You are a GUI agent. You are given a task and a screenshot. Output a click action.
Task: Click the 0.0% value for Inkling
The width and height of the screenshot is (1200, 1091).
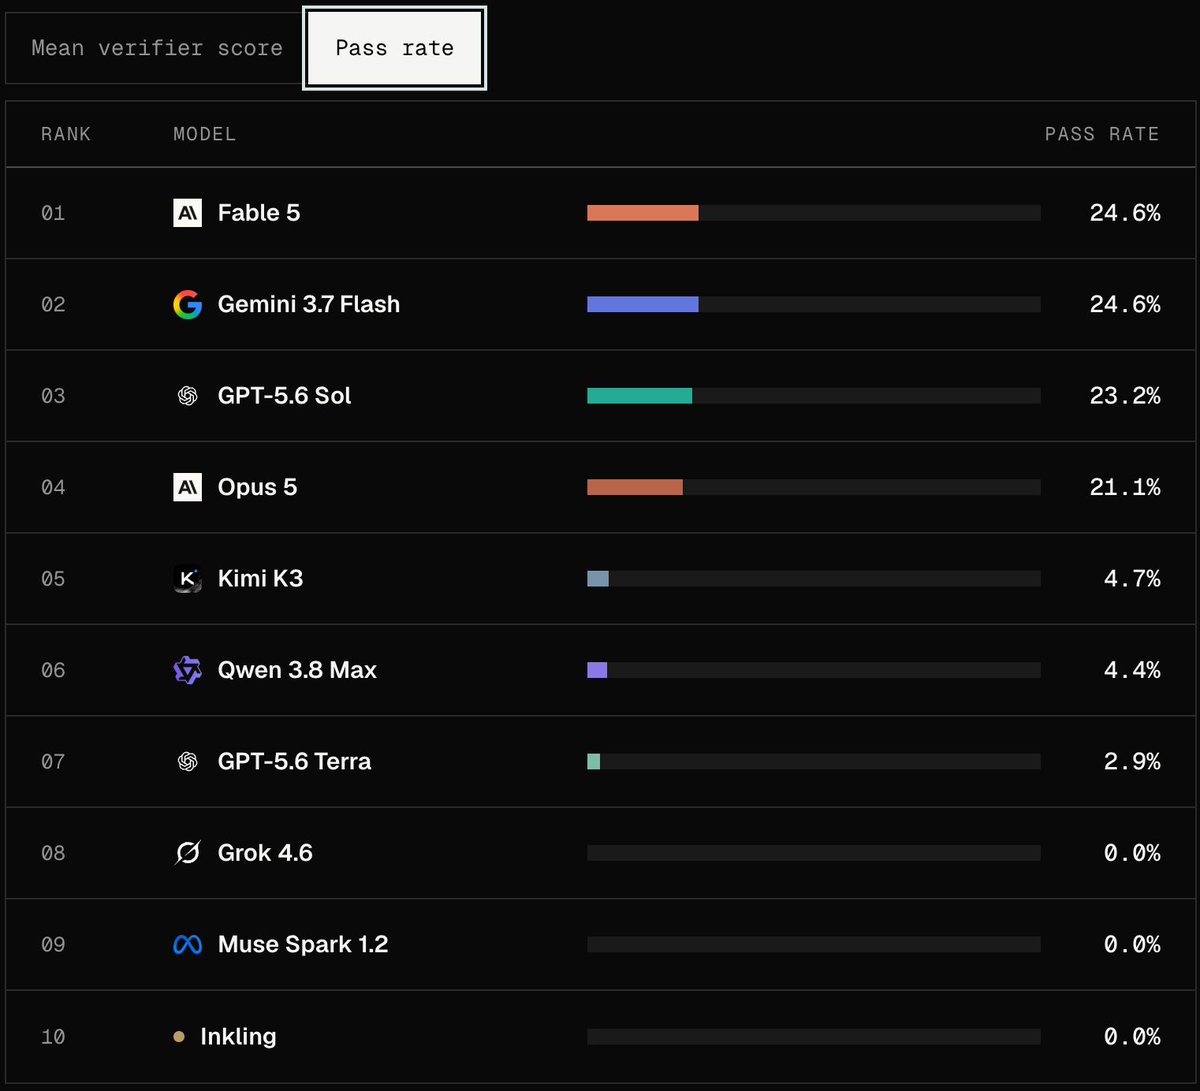(x=1132, y=1037)
